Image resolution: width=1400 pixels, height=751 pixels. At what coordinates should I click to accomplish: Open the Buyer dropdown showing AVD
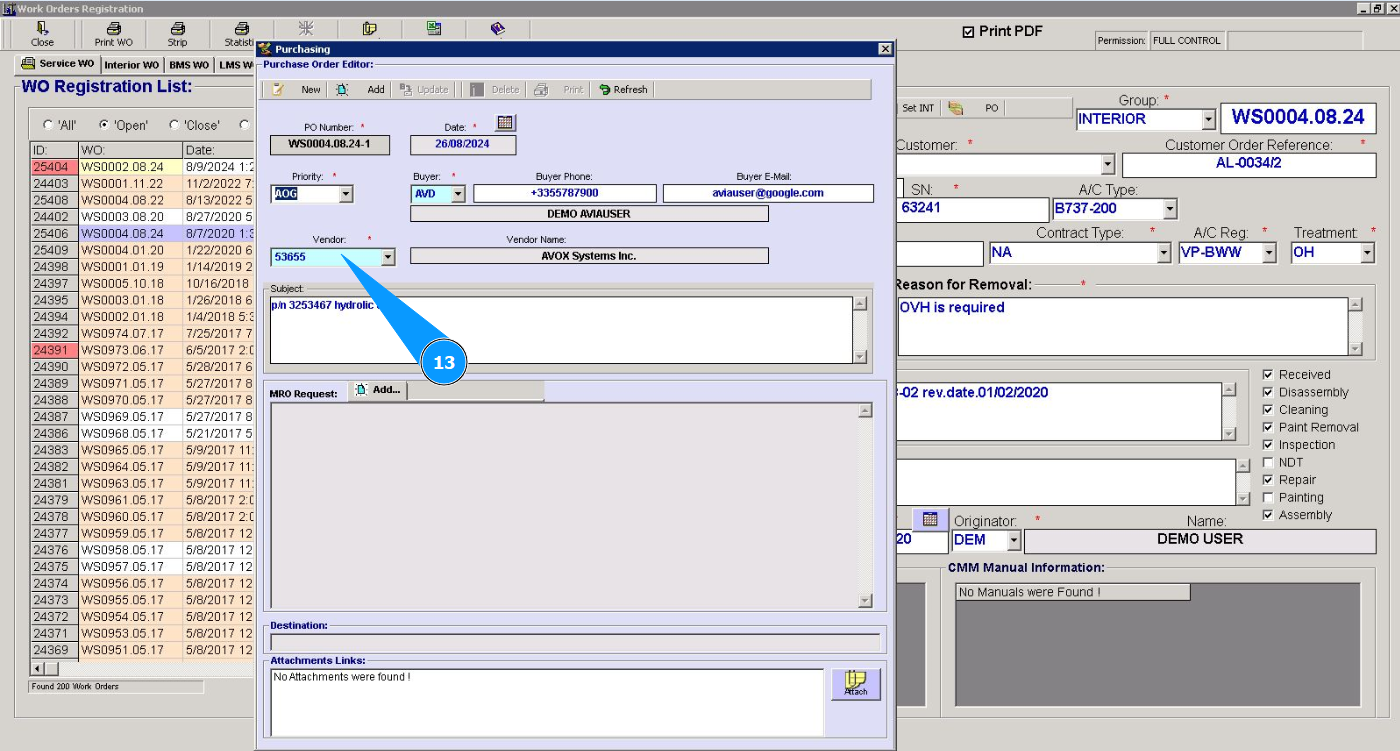tap(458, 194)
